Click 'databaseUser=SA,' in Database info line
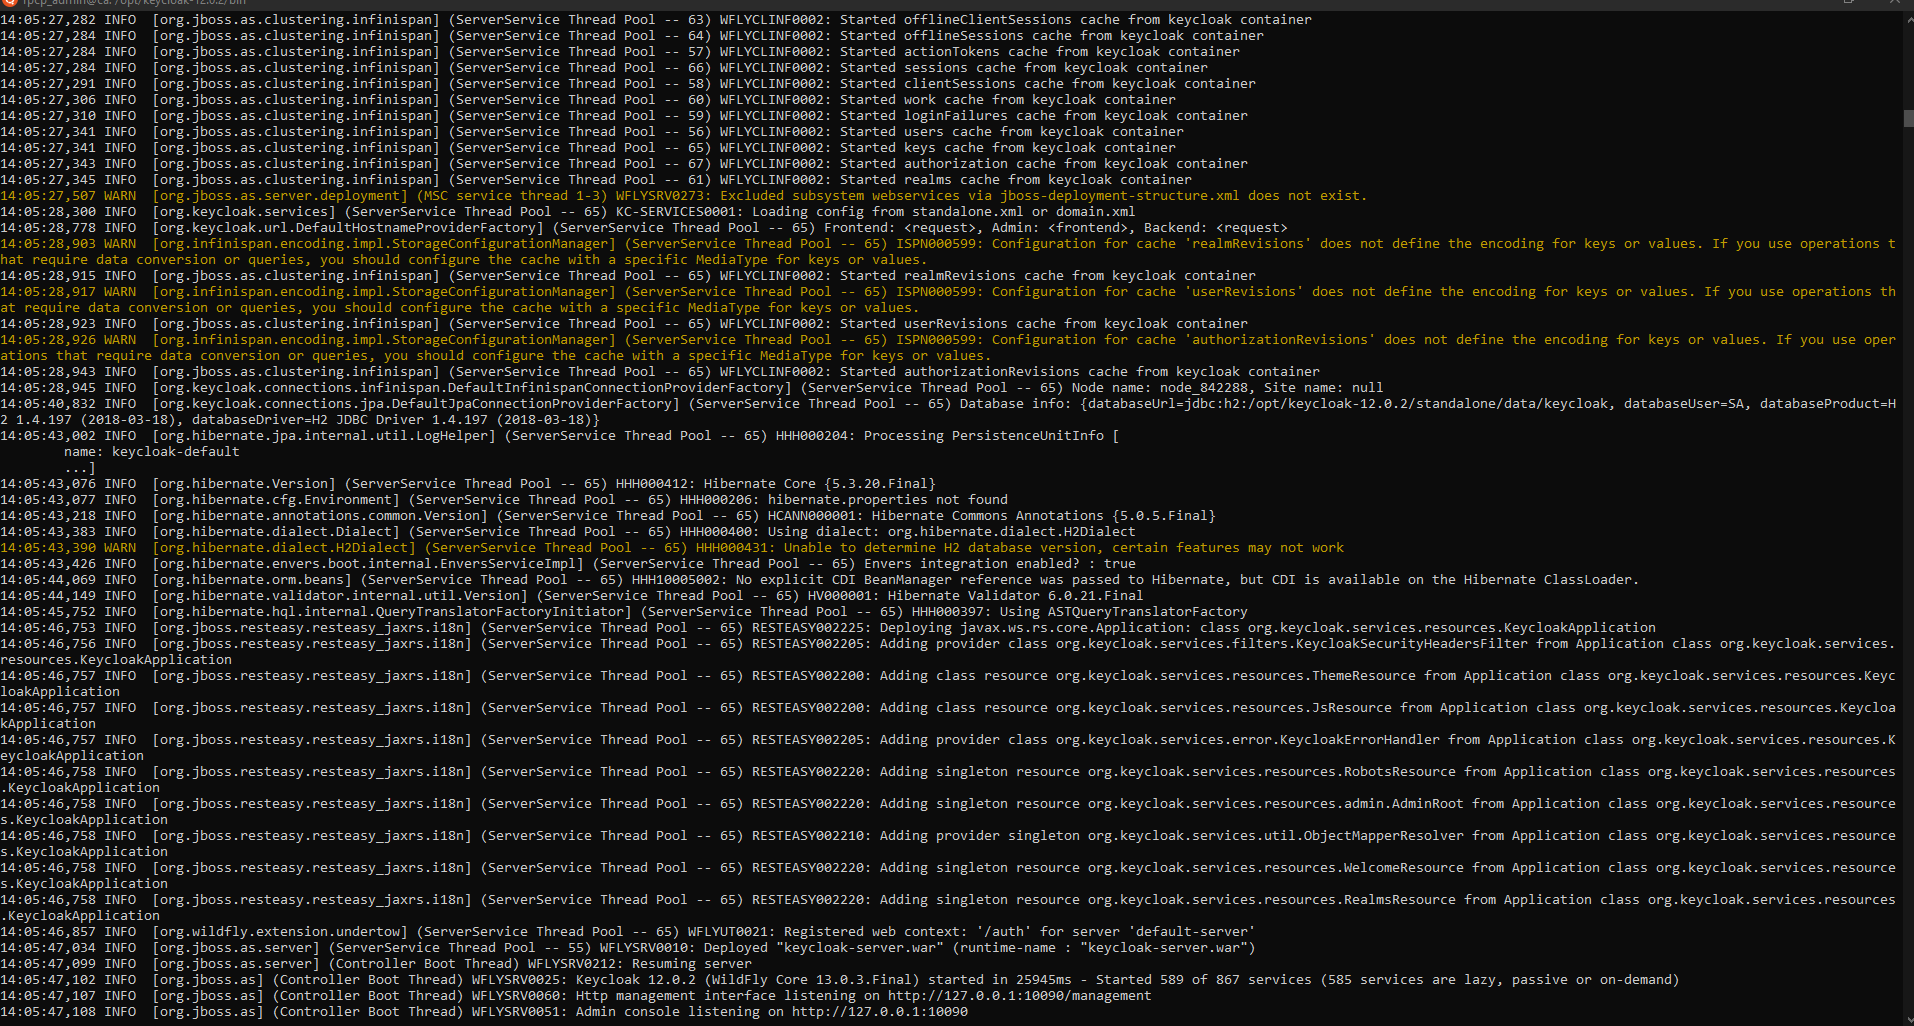This screenshot has width=1914, height=1026. tap(1688, 403)
